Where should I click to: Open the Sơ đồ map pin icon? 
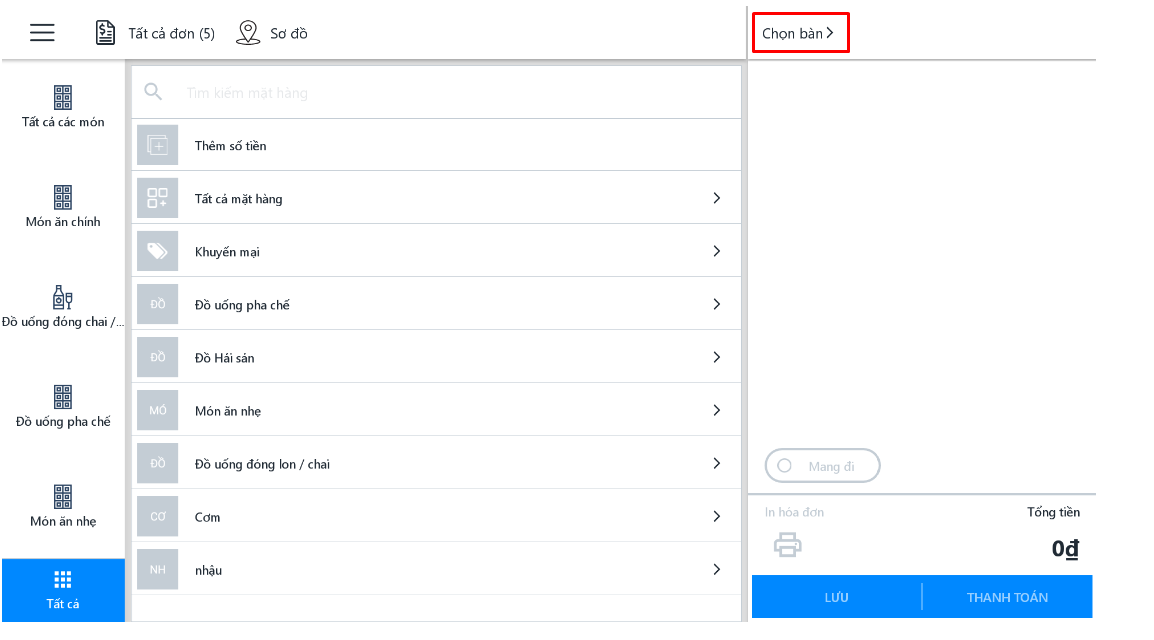[248, 32]
